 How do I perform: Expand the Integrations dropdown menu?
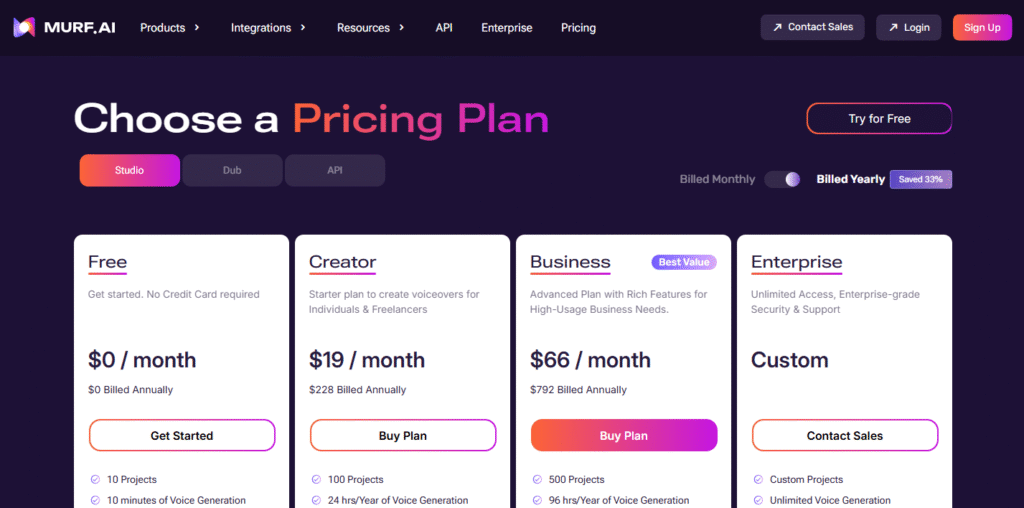point(268,28)
